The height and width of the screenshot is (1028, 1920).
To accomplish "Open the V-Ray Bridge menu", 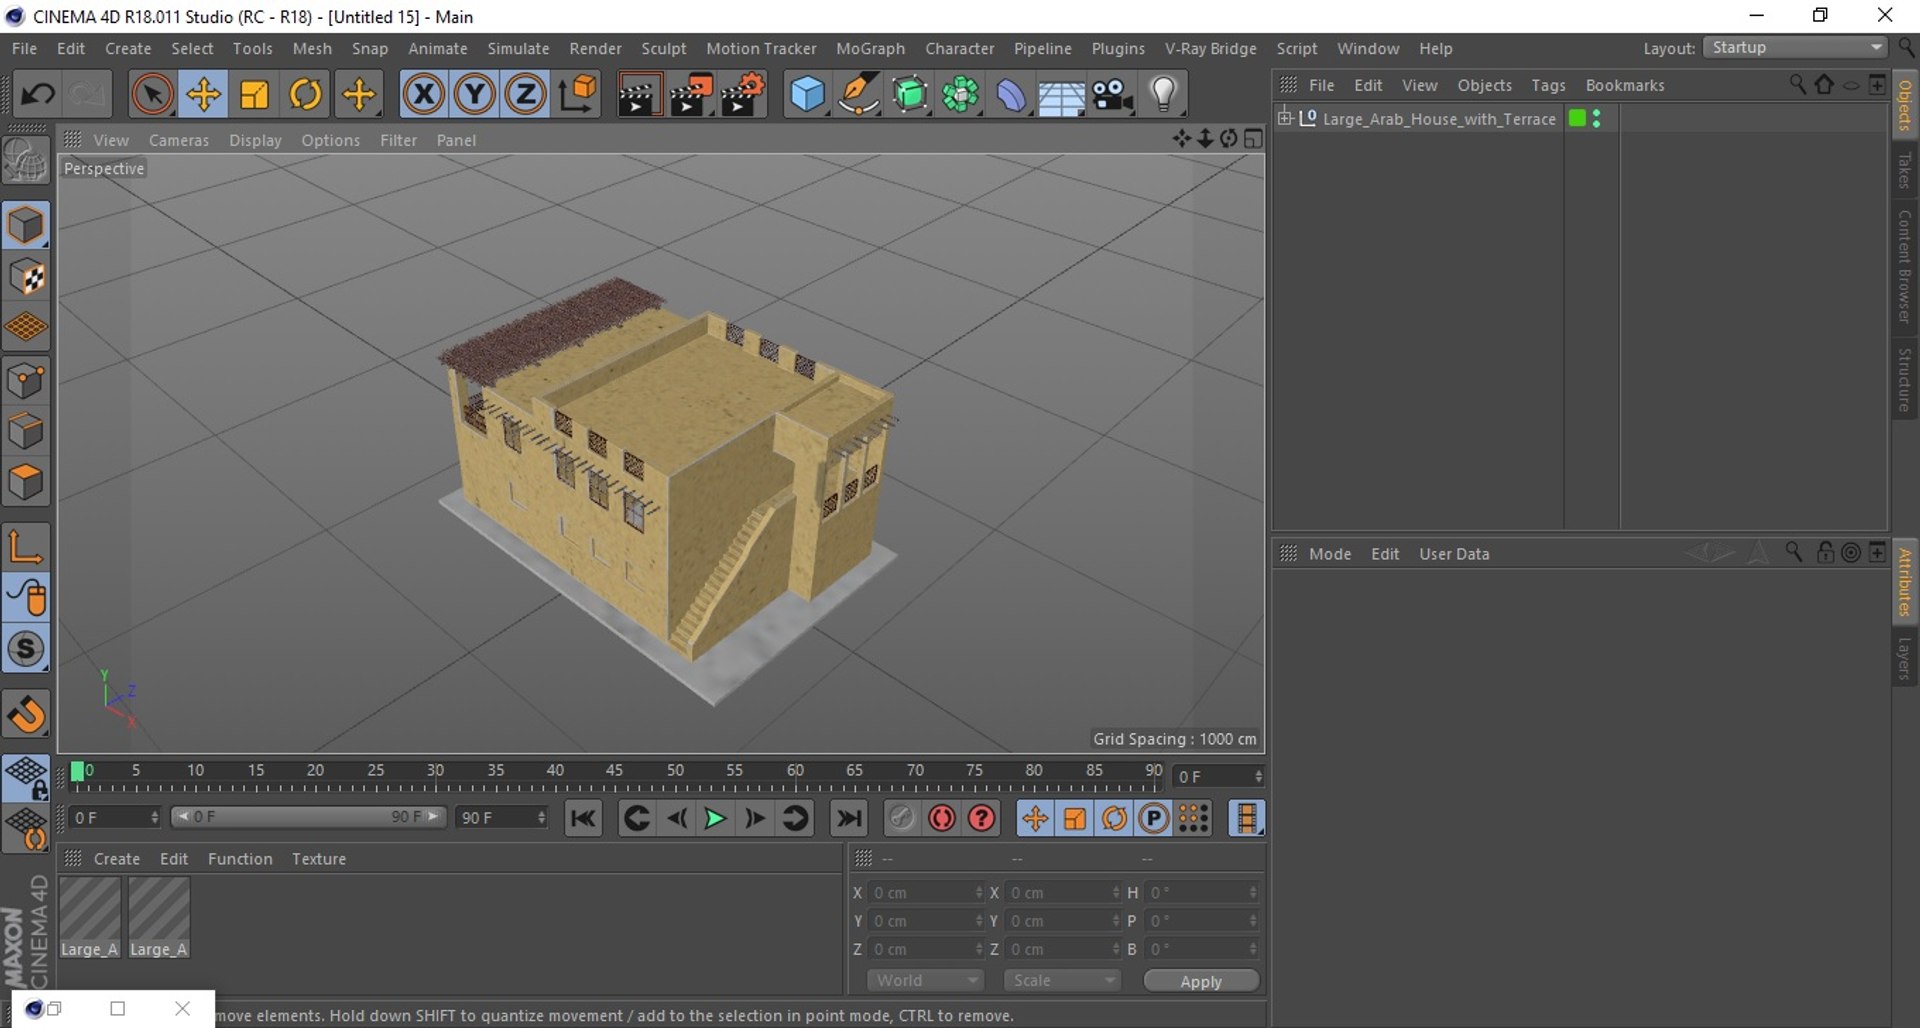I will coord(1210,48).
